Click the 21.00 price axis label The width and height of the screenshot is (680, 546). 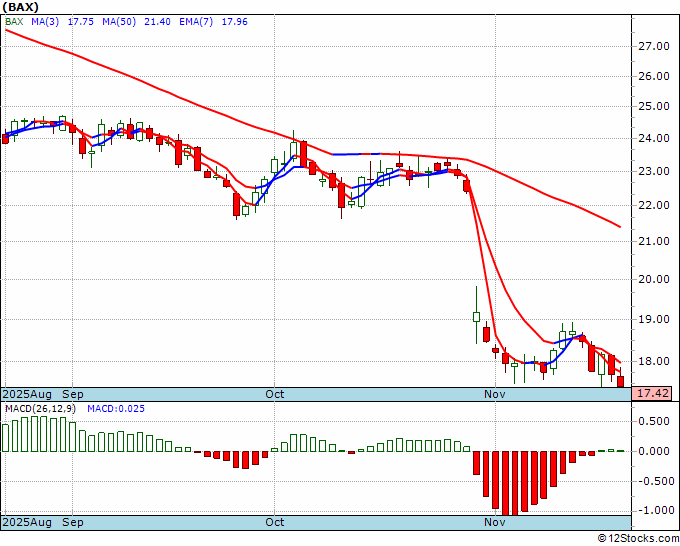coord(654,241)
